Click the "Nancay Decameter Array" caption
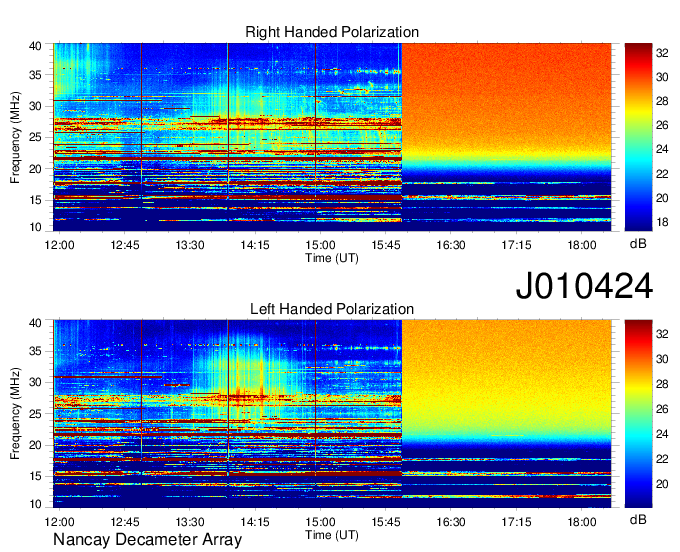The width and height of the screenshot is (680, 552). coord(147,539)
